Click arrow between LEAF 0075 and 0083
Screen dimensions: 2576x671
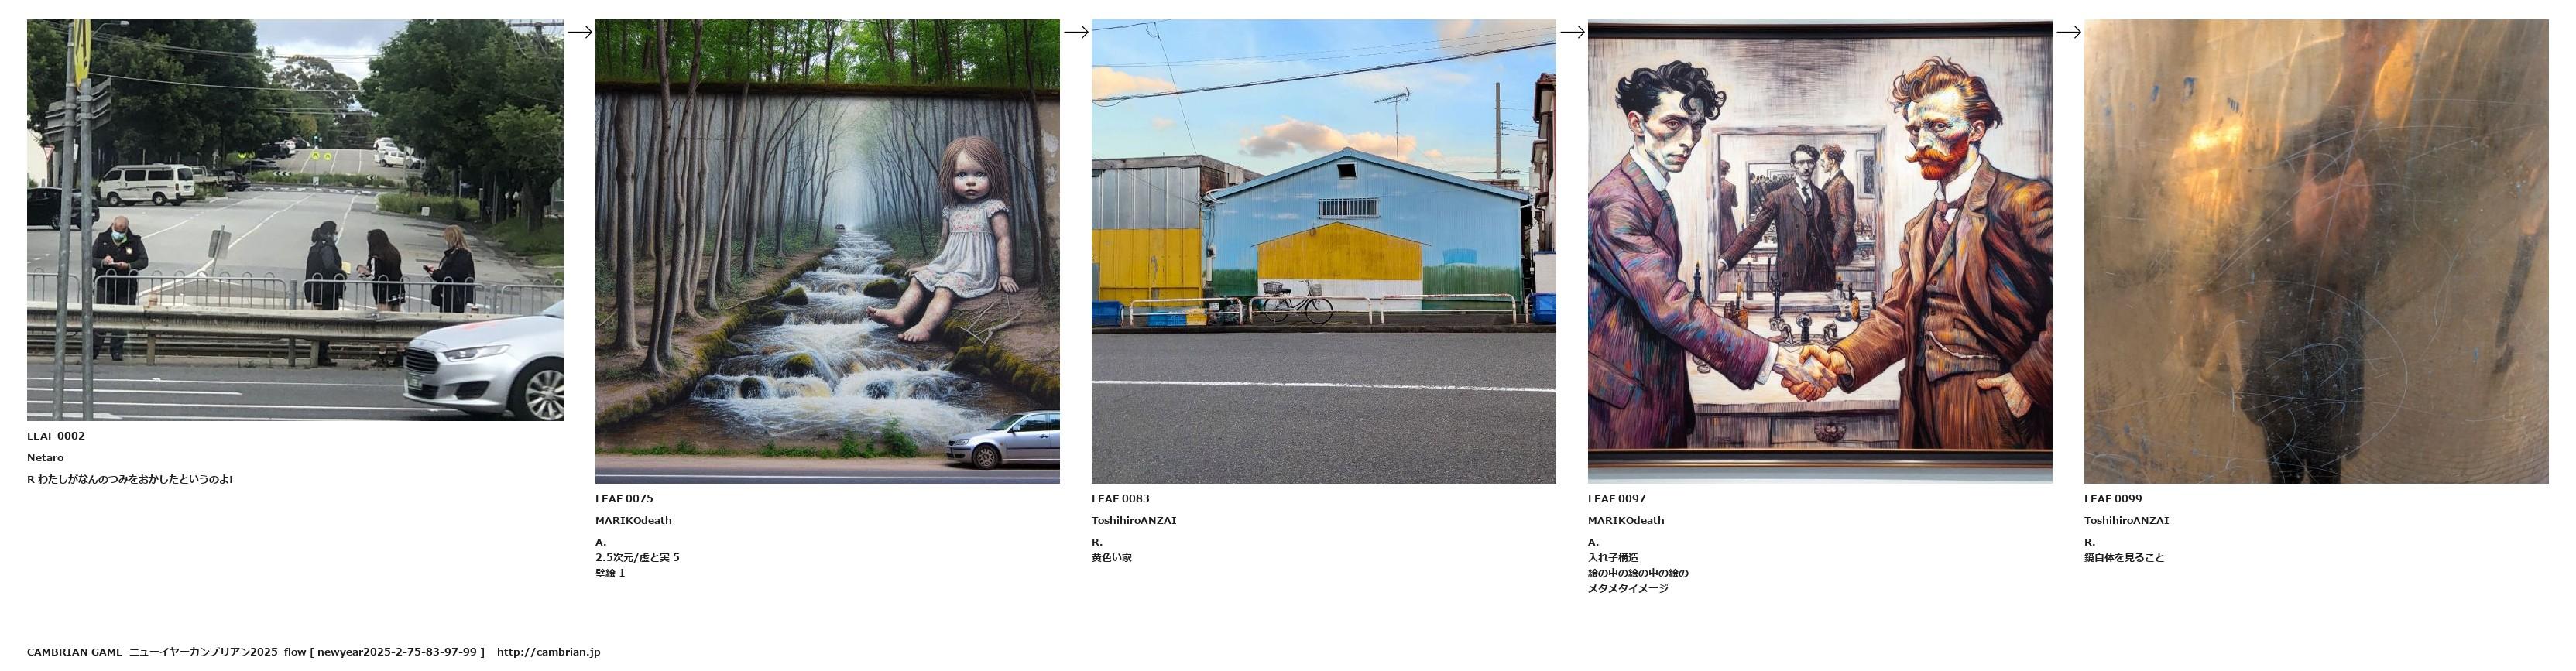pos(1076,32)
